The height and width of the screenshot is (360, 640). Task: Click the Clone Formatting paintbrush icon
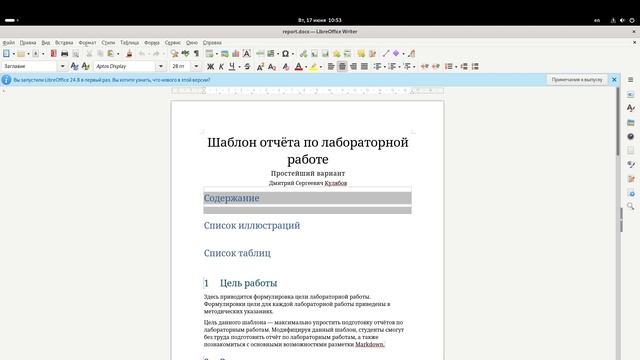(x=129, y=53)
